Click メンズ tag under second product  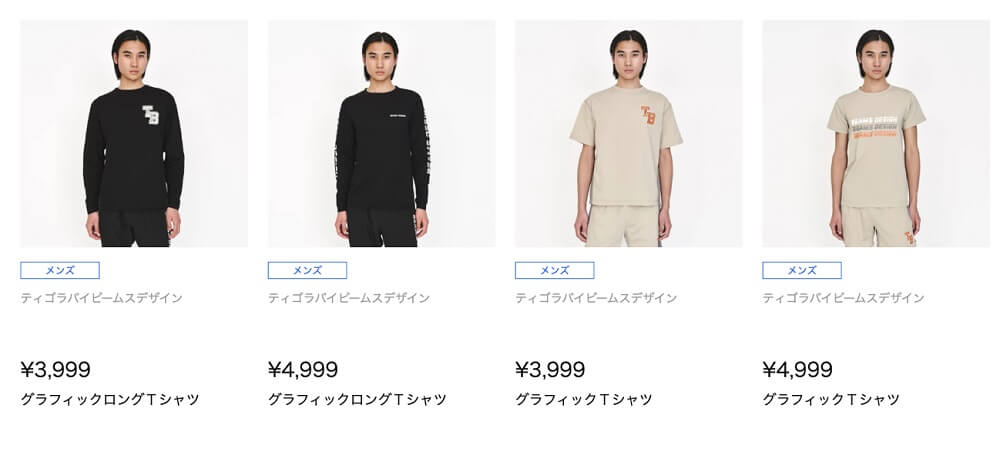click(307, 271)
